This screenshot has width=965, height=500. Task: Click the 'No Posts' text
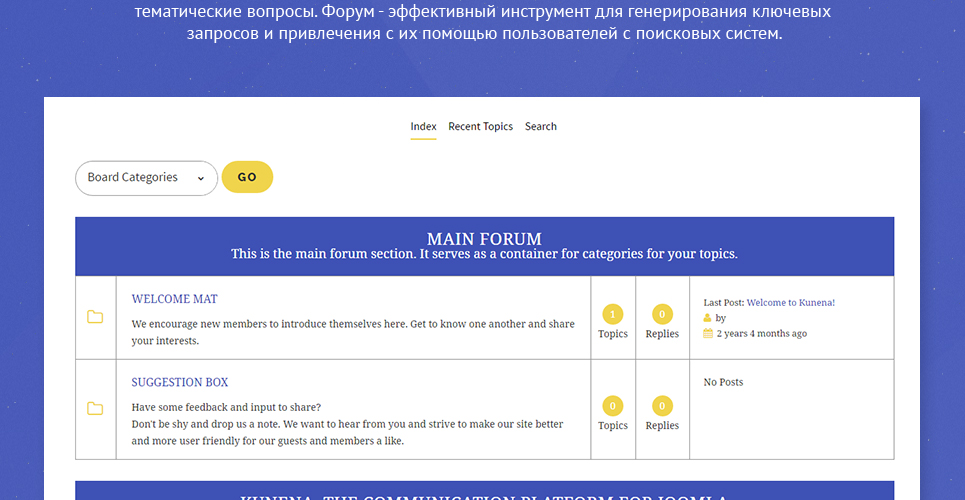tap(723, 382)
